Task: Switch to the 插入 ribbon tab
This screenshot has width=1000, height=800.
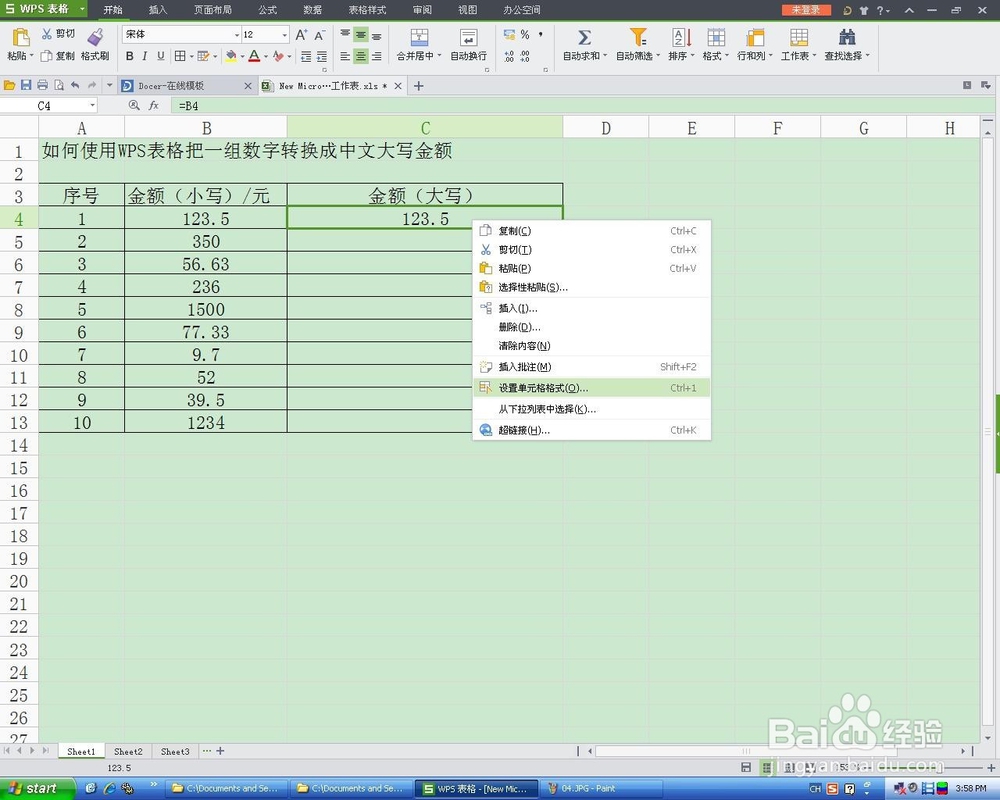Action: pyautogui.click(x=157, y=10)
